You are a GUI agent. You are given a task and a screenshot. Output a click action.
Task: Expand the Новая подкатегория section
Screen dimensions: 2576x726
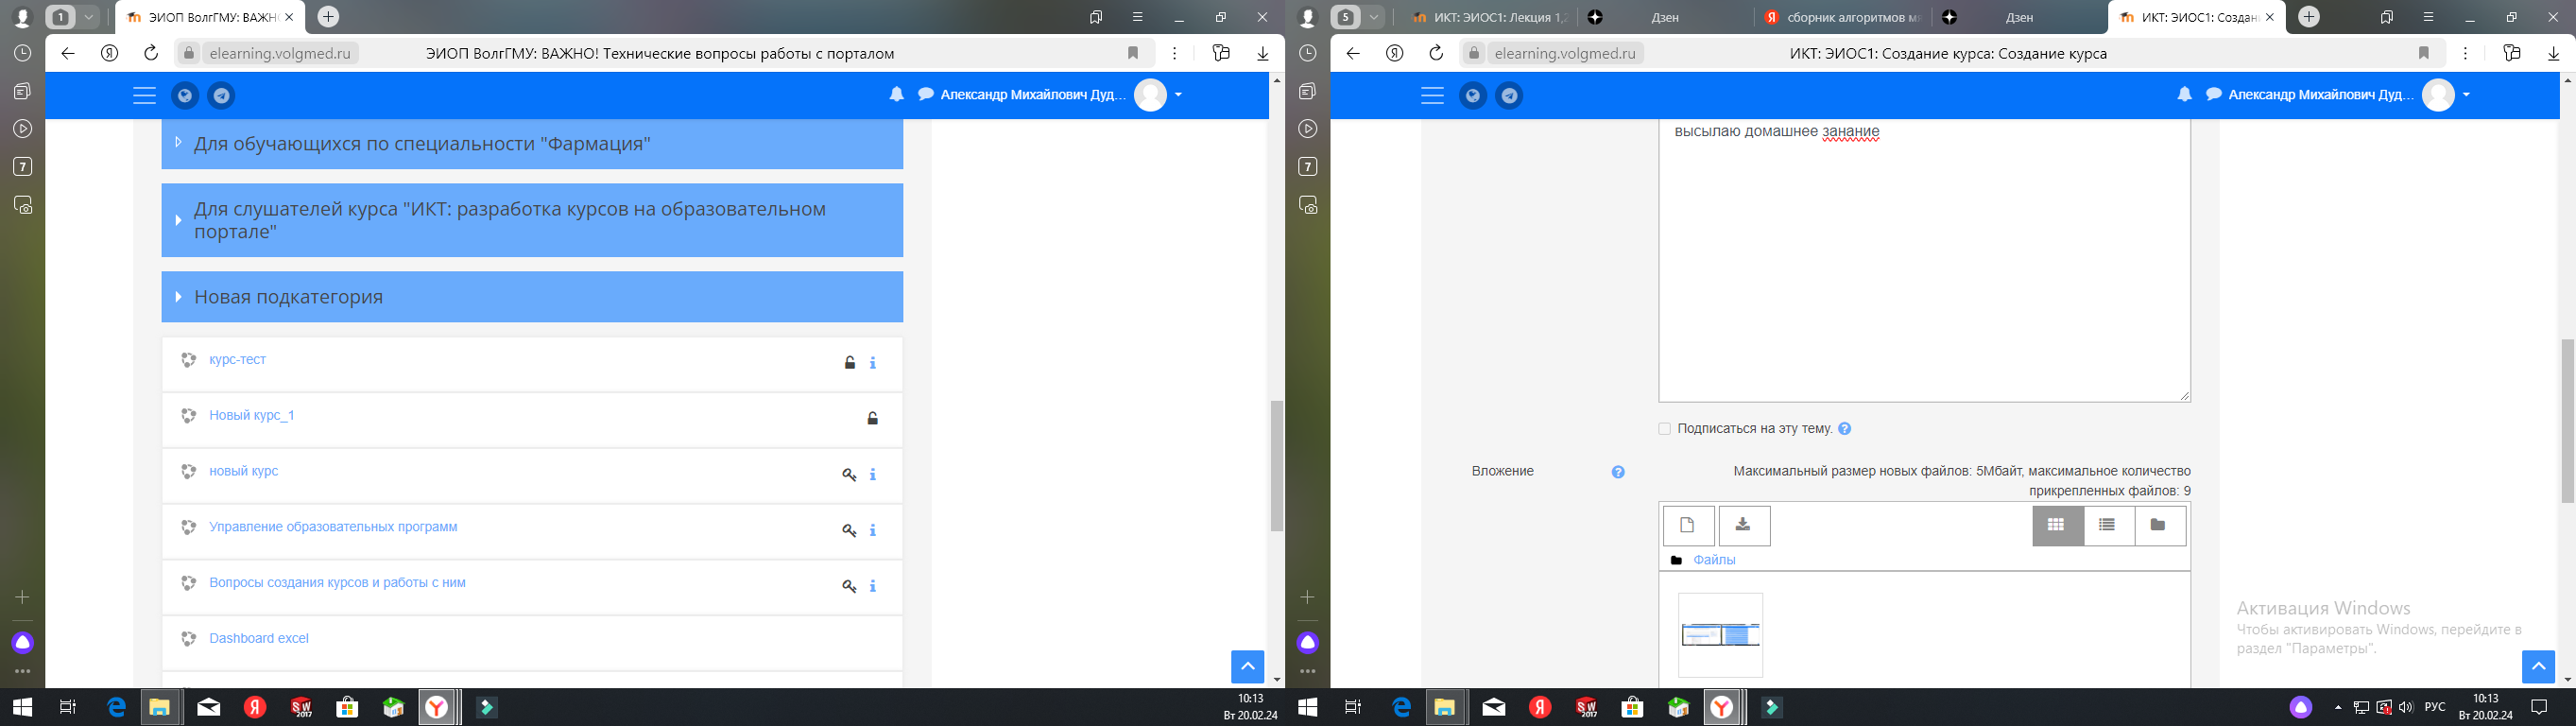tap(178, 297)
